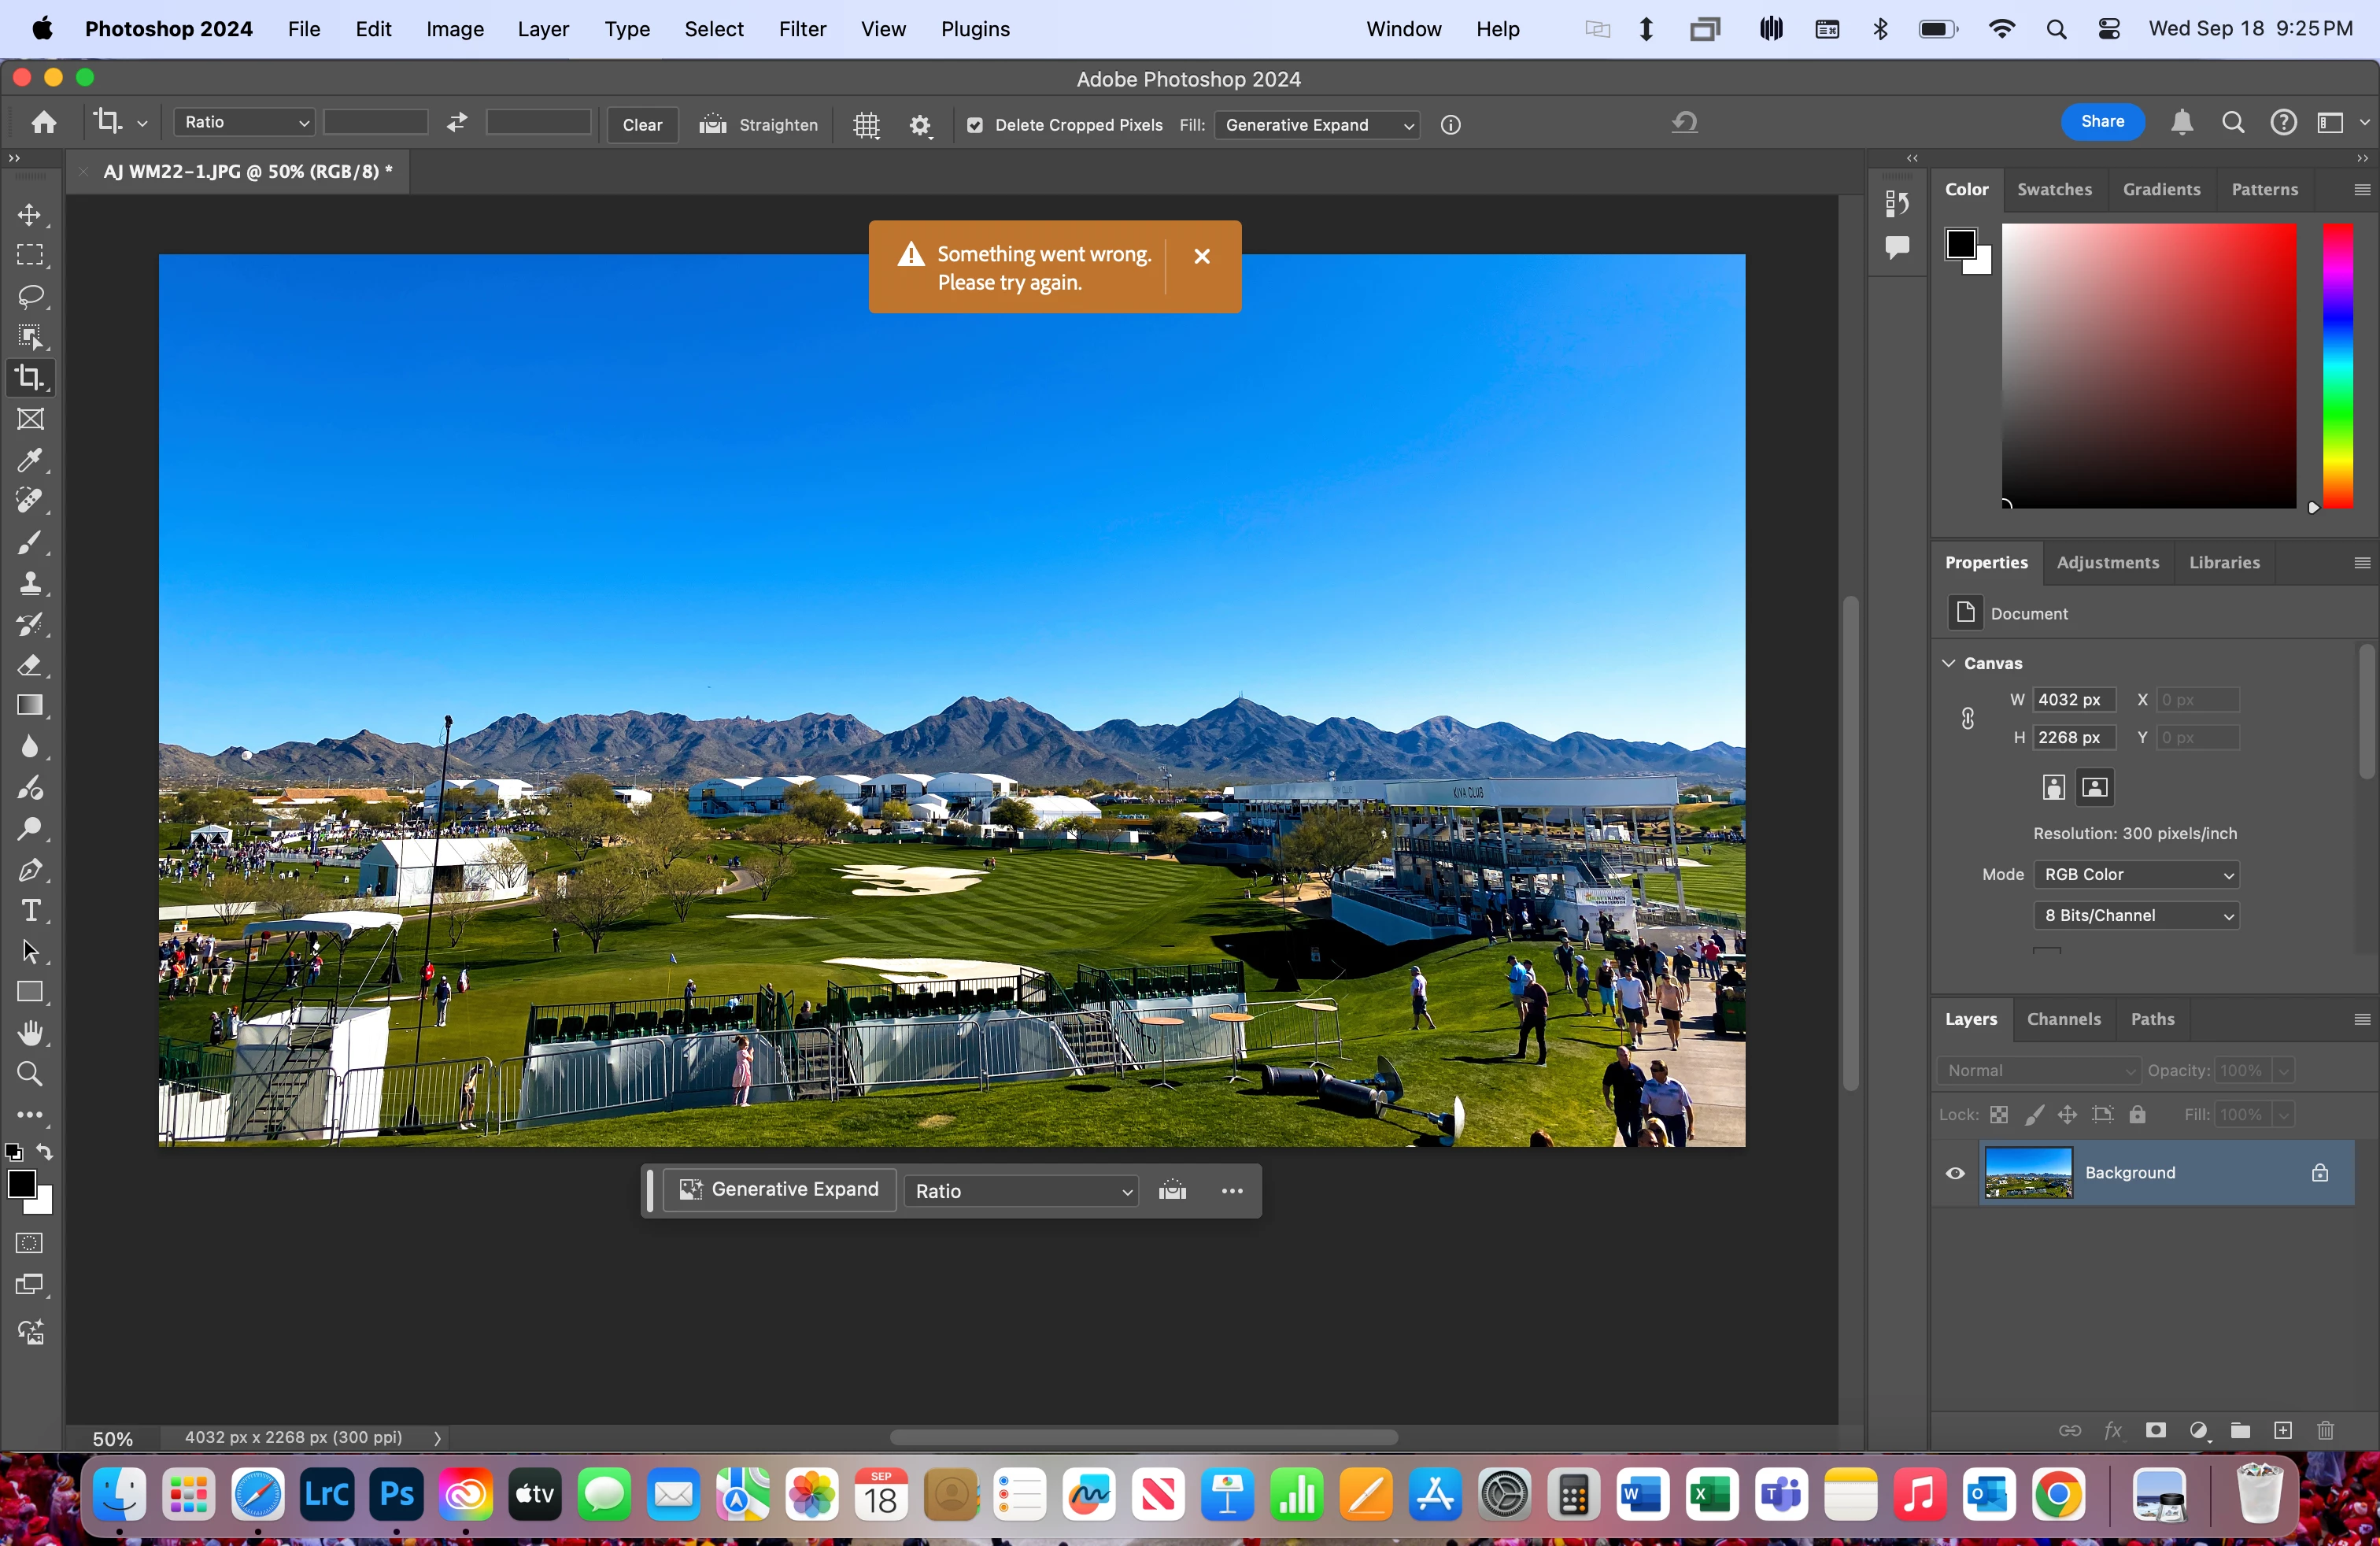The height and width of the screenshot is (1546, 2380).
Task: Collapse the Canvas section
Action: [1949, 663]
